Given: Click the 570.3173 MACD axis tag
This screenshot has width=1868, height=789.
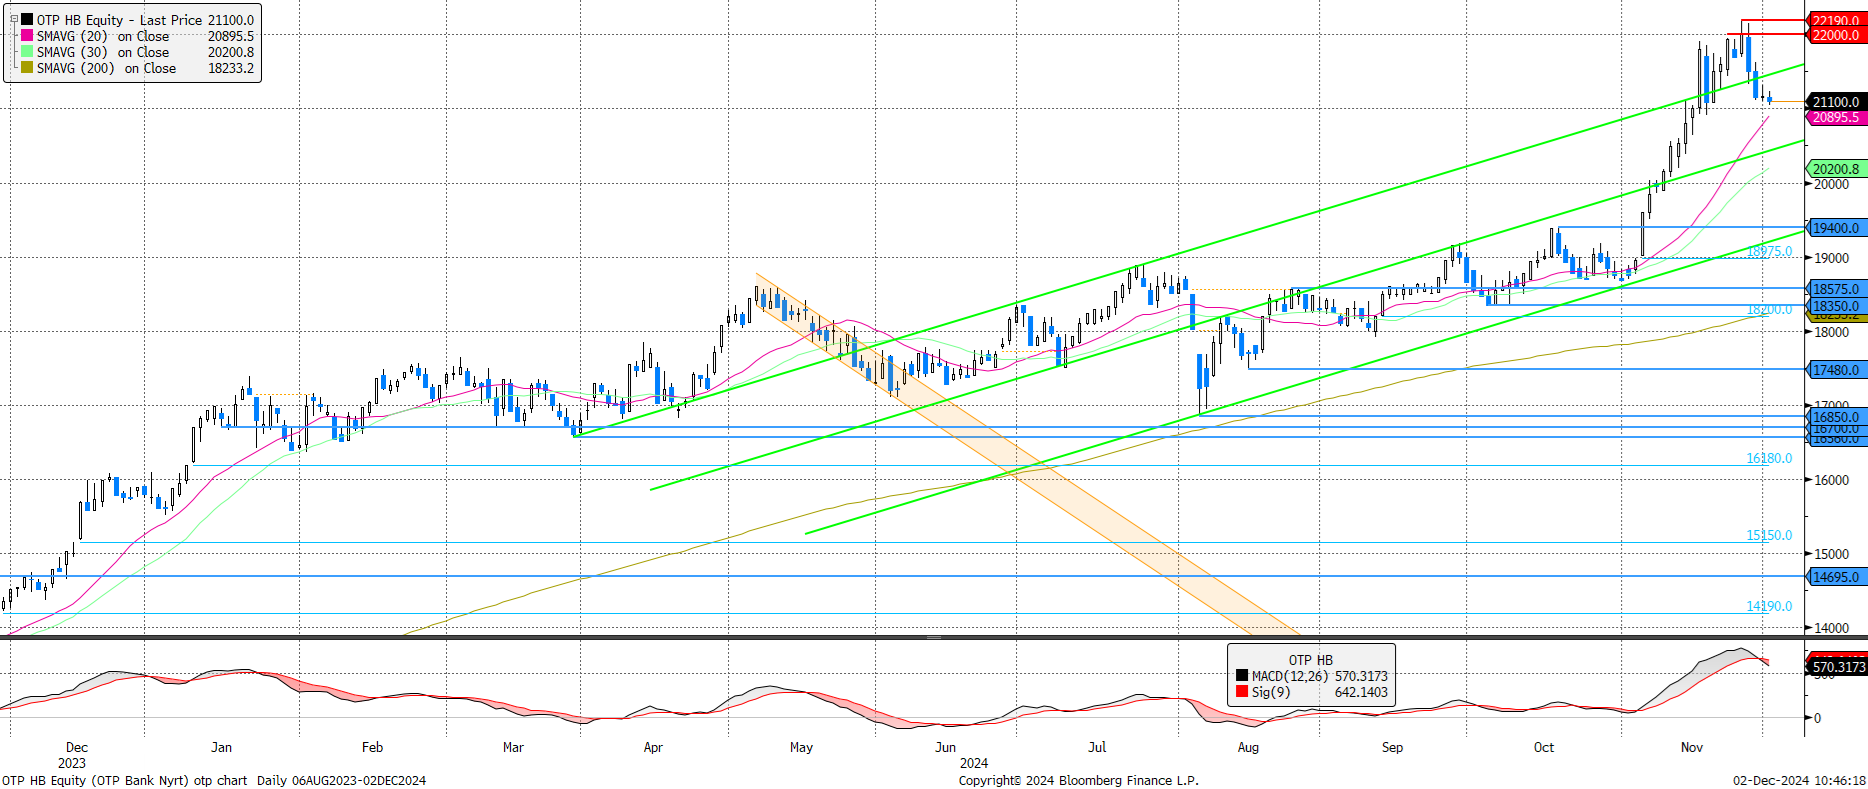Looking at the screenshot, I should (1837, 667).
